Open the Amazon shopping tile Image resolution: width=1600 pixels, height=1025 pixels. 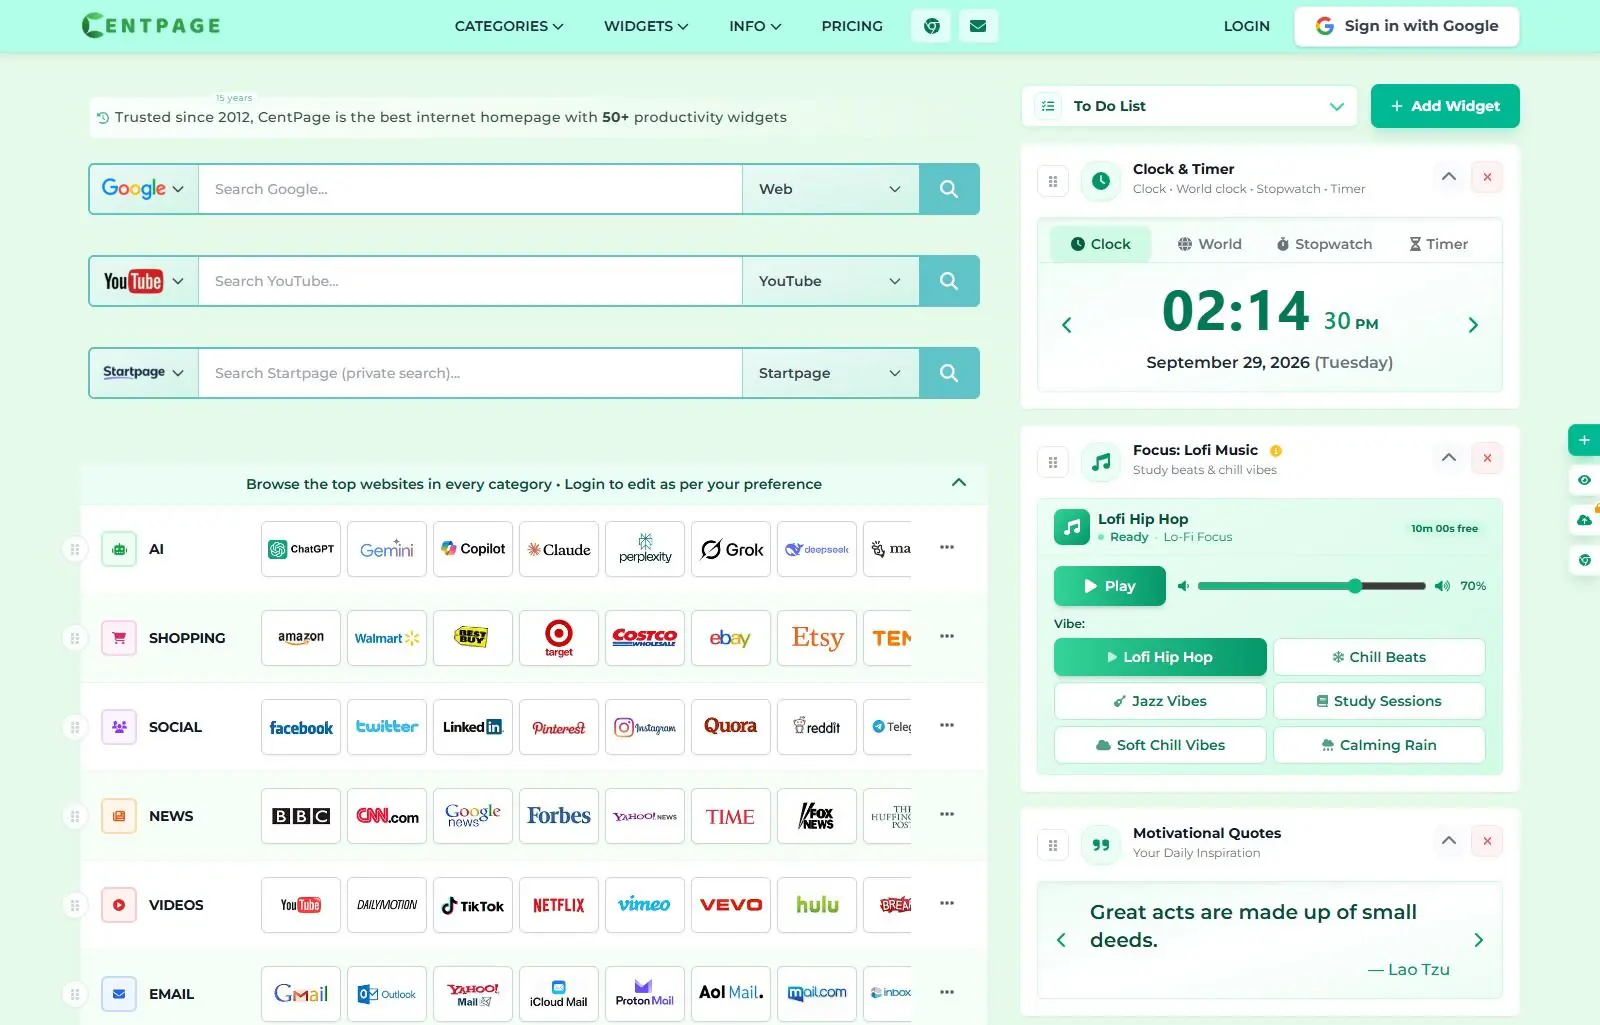tap(301, 638)
